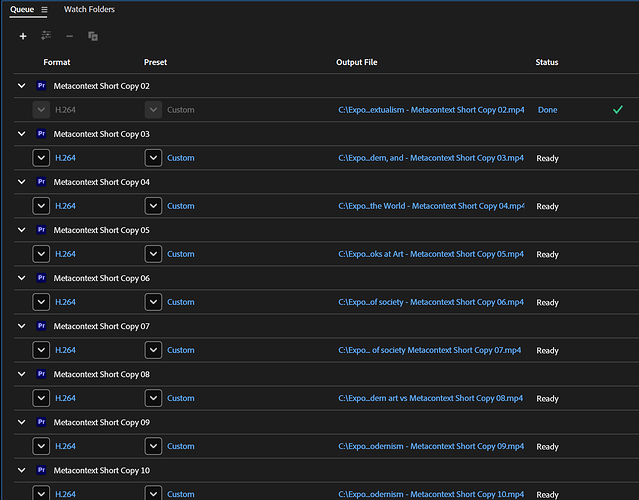The image size is (639, 500).
Task: Click the Format column header
Action: [57, 62]
